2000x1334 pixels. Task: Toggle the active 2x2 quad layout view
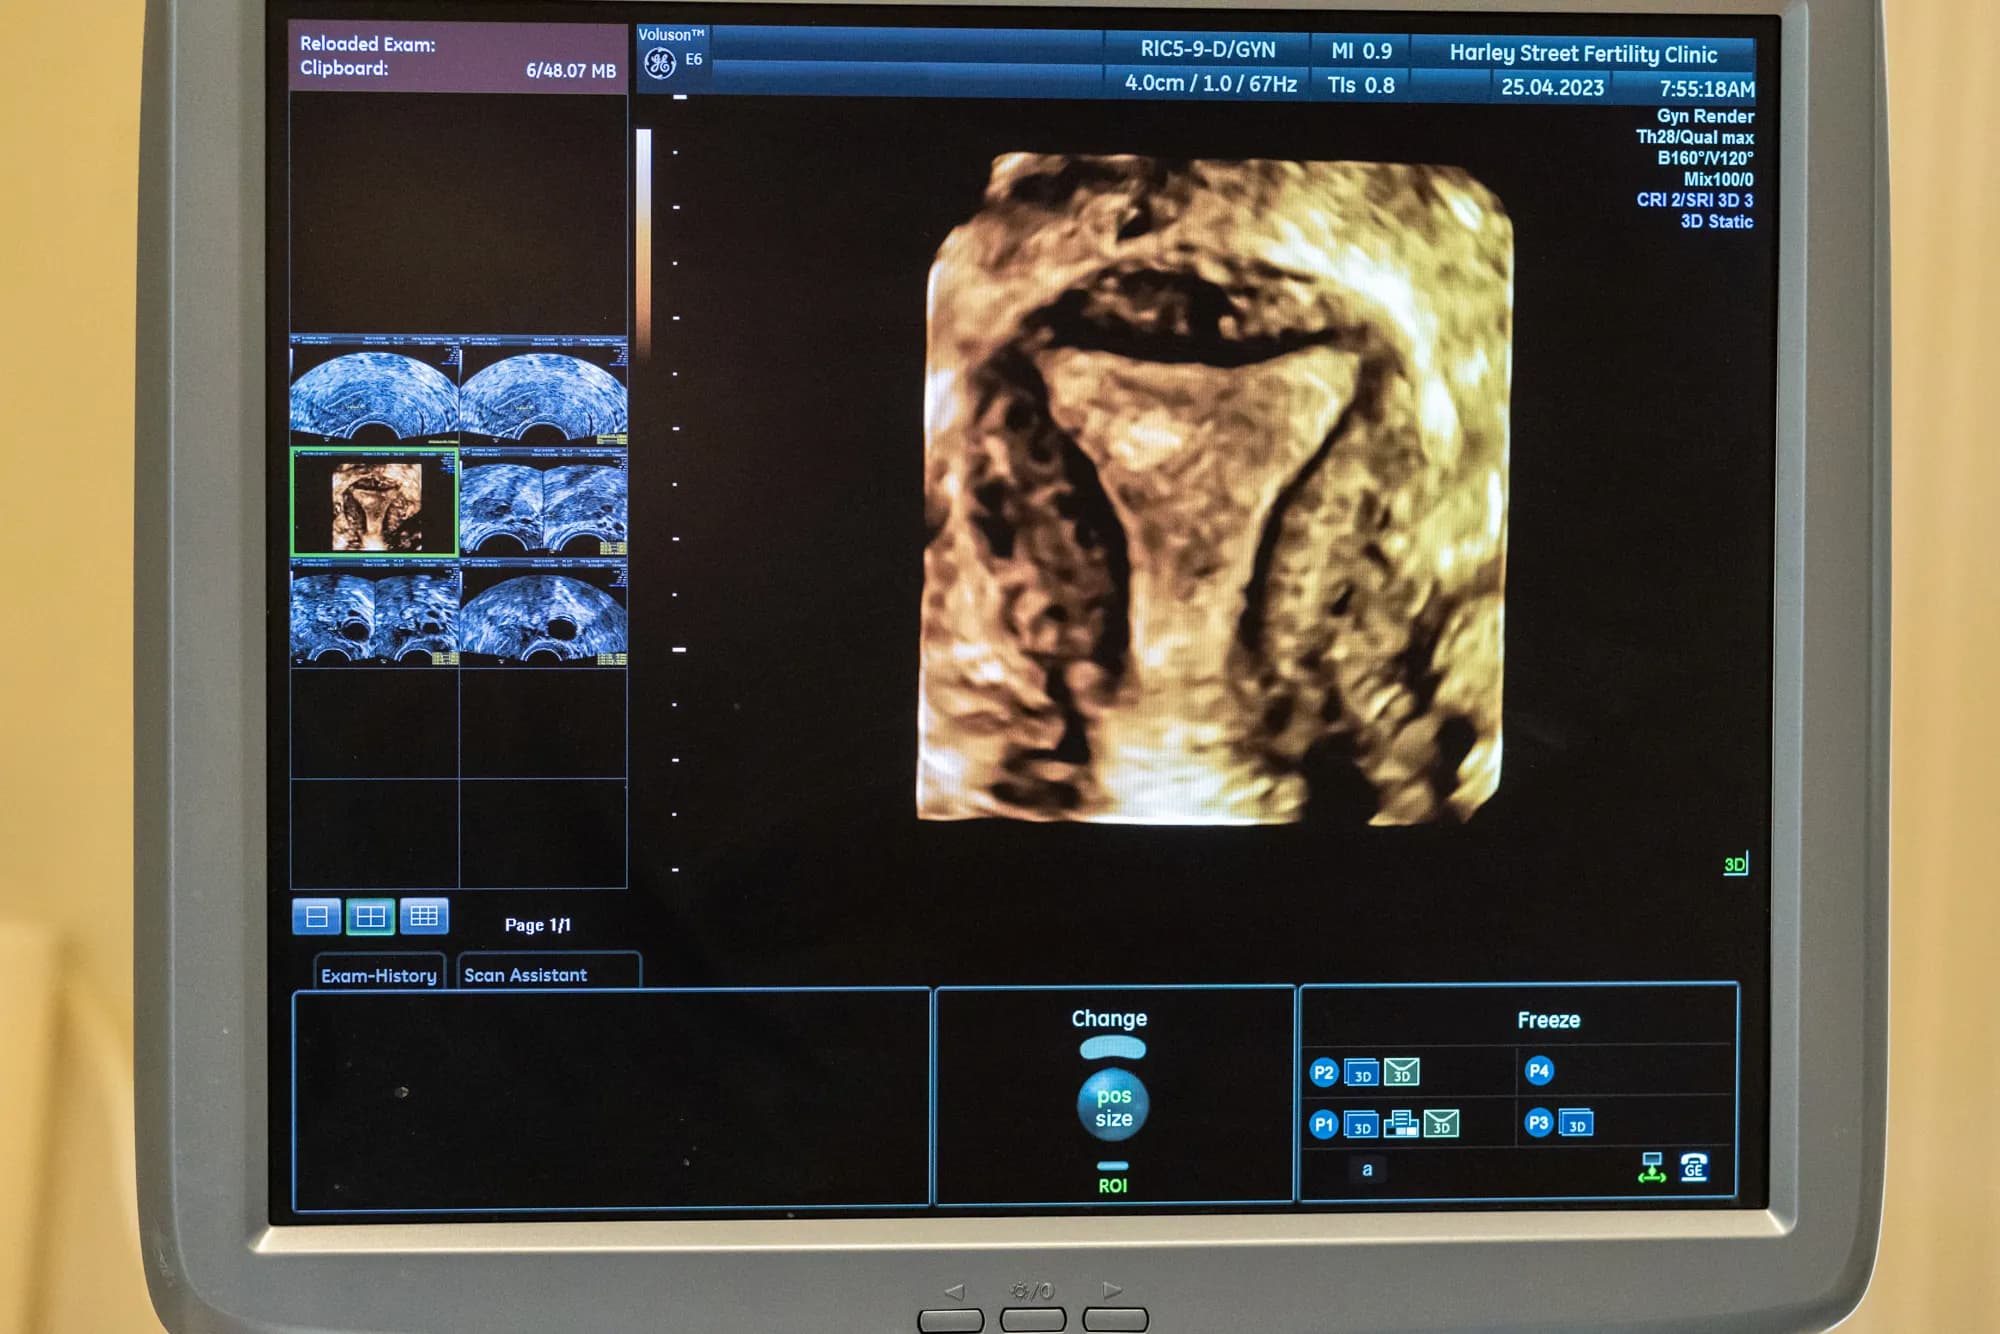(370, 916)
